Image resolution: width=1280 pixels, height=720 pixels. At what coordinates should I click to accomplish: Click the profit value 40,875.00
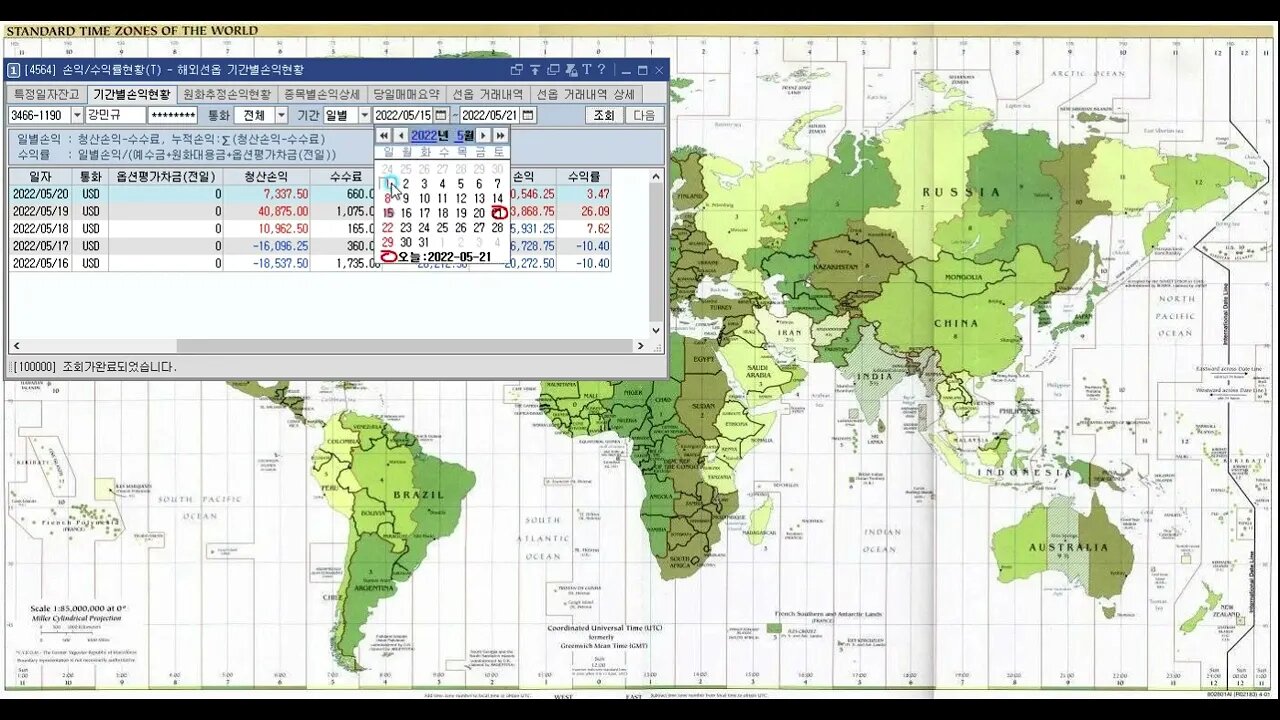click(283, 211)
